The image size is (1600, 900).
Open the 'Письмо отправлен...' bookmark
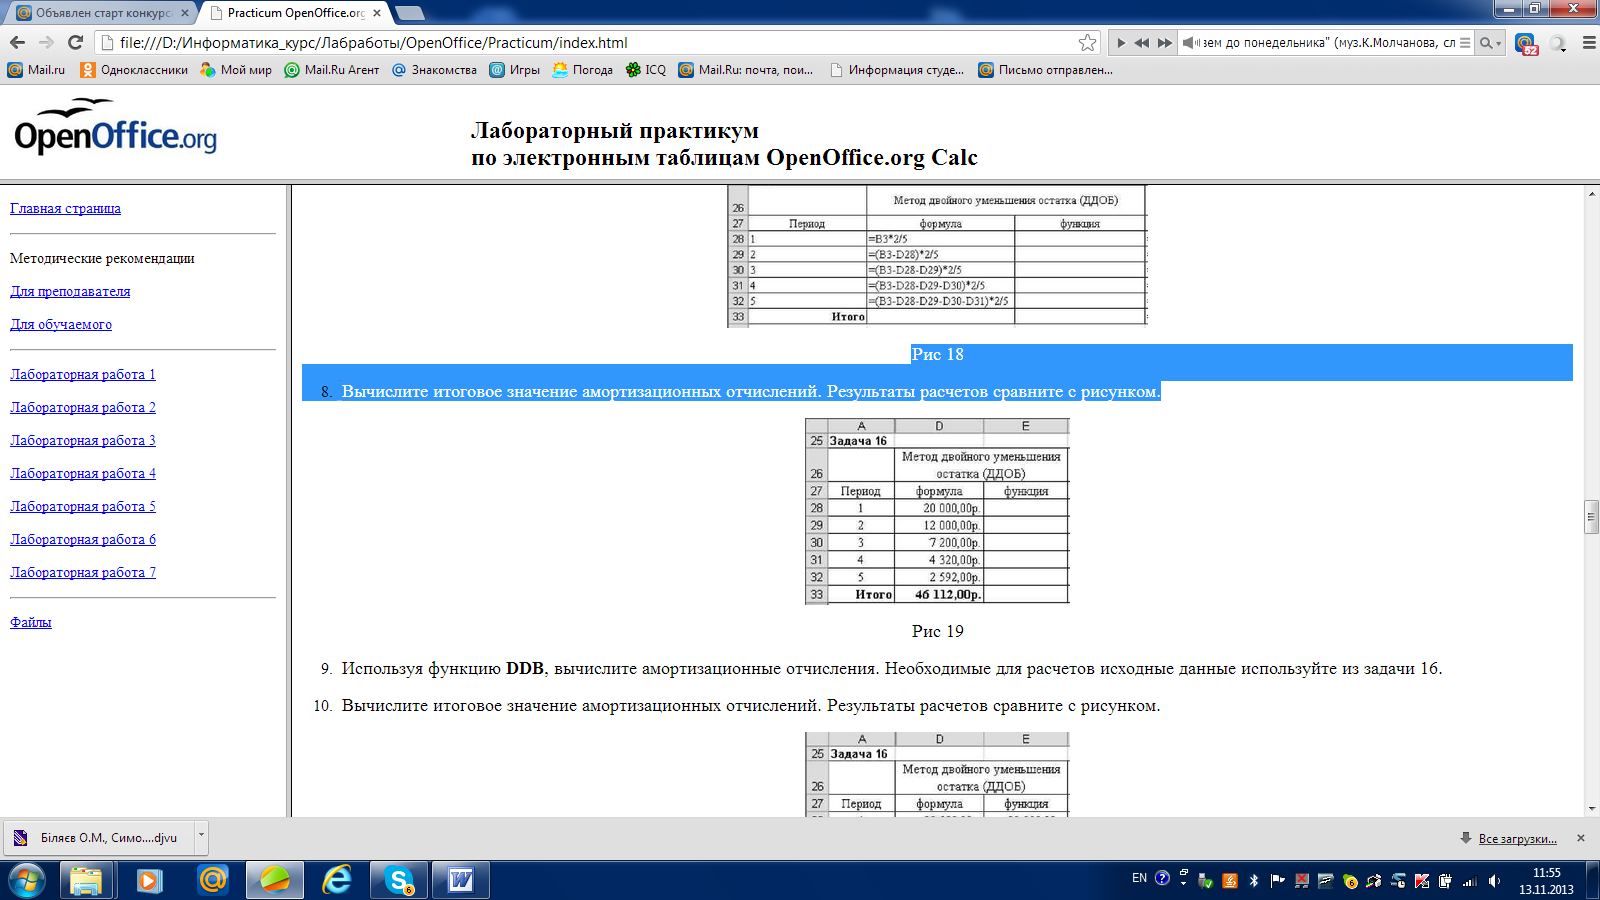click(1046, 70)
